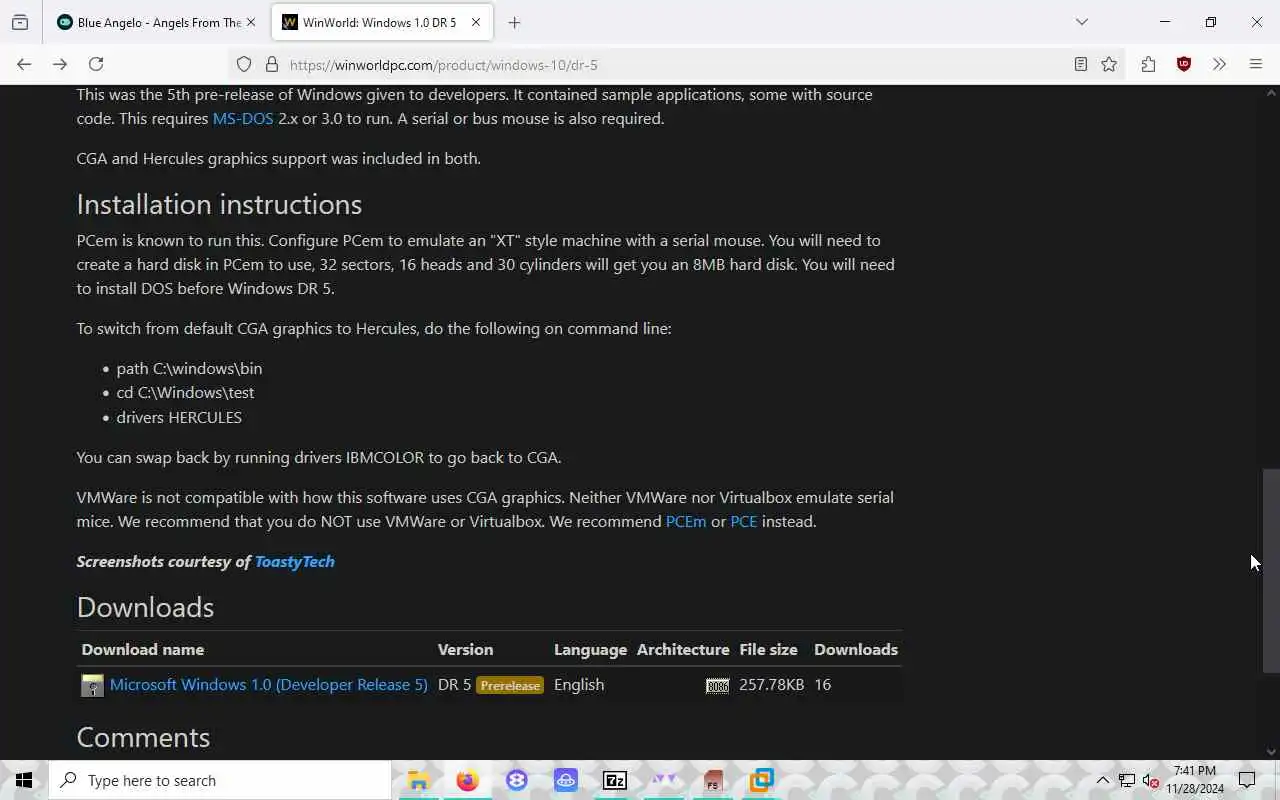The height and width of the screenshot is (800, 1280).
Task: Click the scrollbar down arrow
Action: tap(1271, 751)
